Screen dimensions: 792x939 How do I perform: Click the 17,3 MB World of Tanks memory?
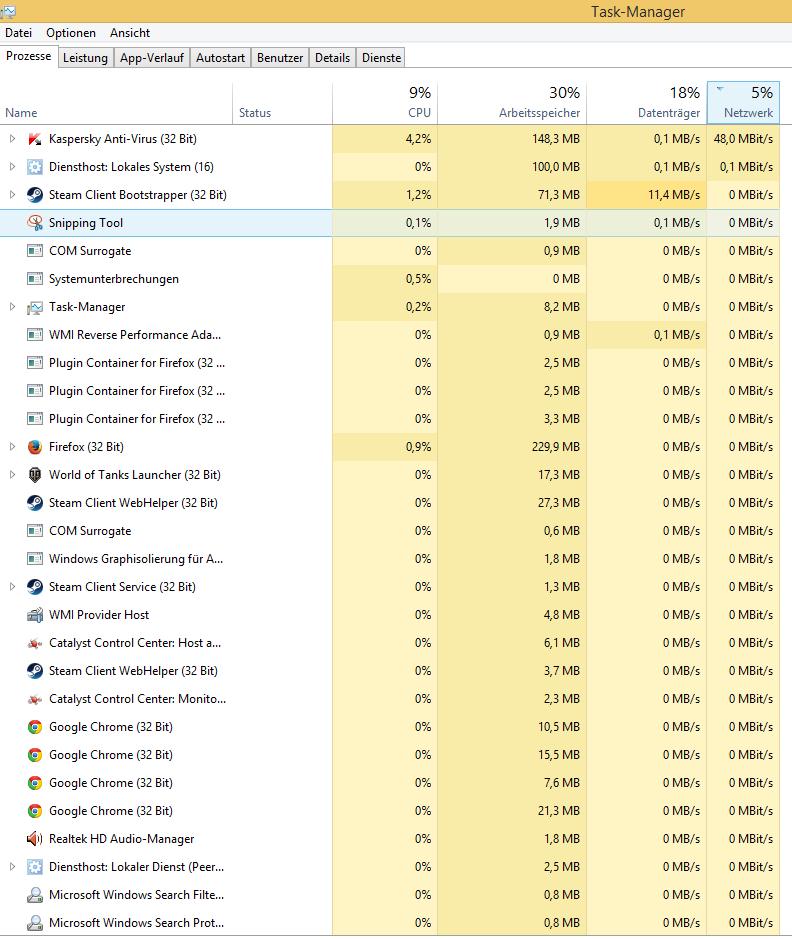[559, 475]
